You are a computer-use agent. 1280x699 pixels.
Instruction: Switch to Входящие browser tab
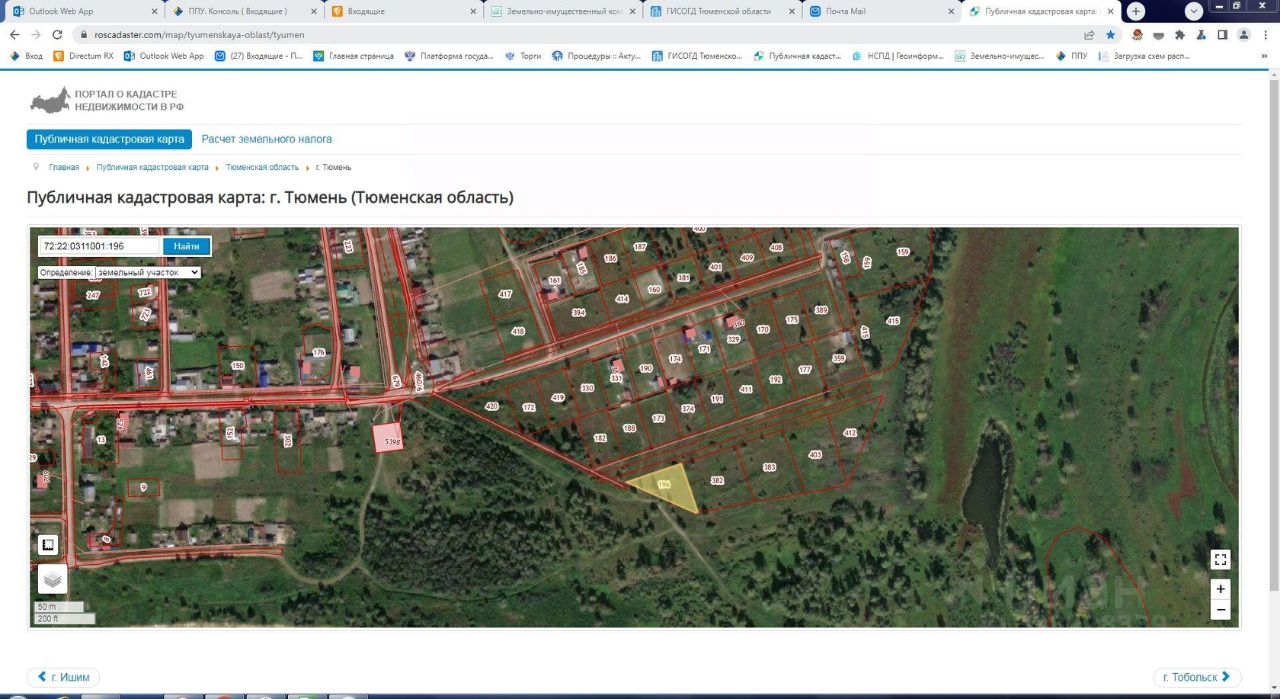tap(403, 11)
